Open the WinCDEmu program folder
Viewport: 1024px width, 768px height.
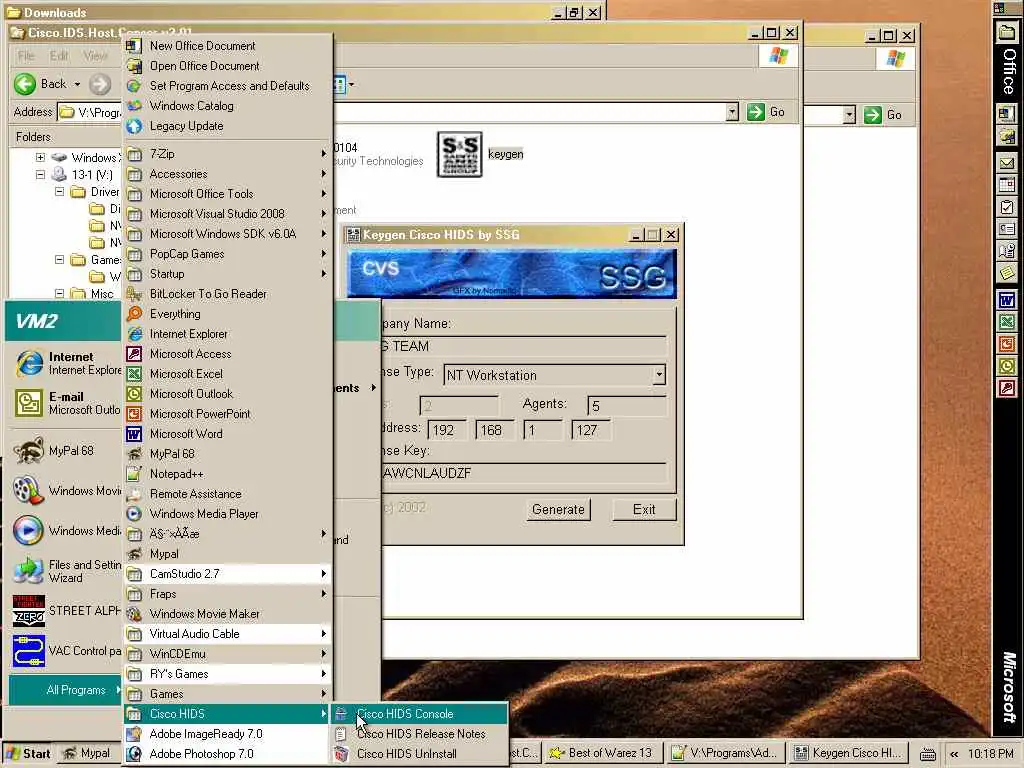(227, 654)
